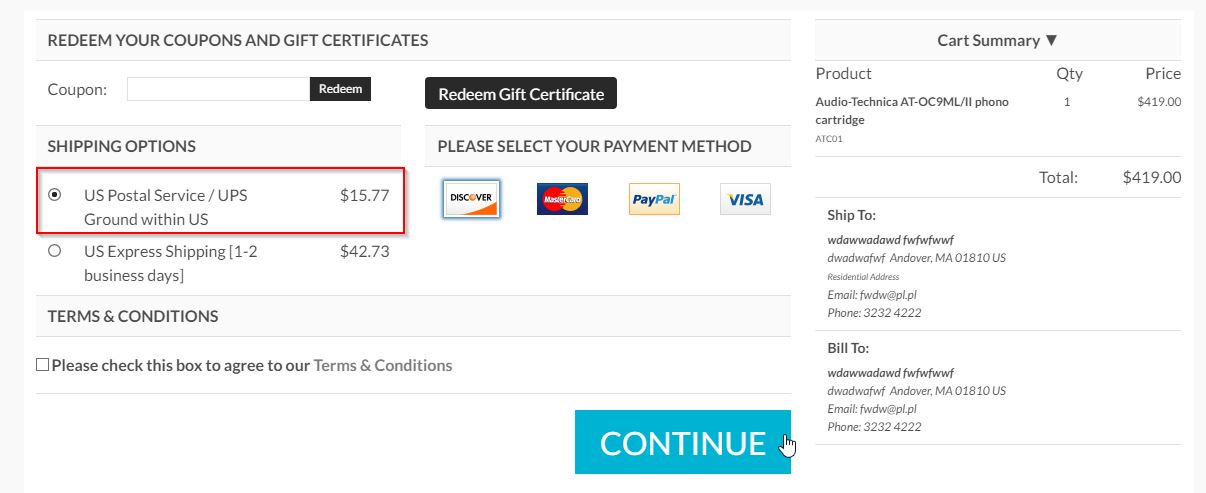Click the cart Total amount $419.00
This screenshot has height=493, width=1206.
(1151, 178)
